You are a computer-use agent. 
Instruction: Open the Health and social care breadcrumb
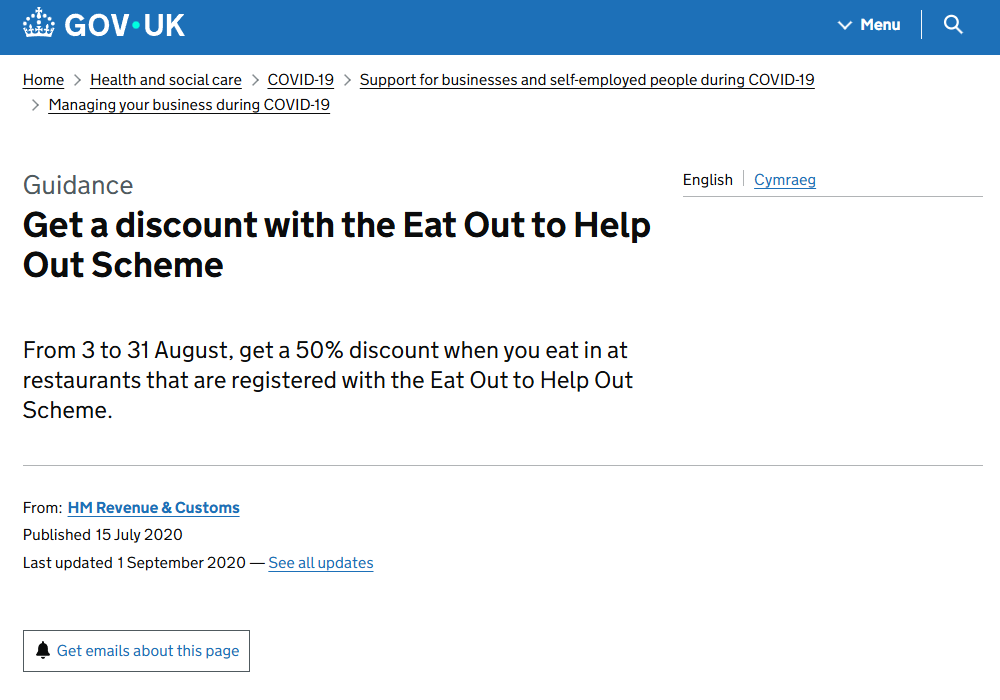pyautogui.click(x=165, y=79)
